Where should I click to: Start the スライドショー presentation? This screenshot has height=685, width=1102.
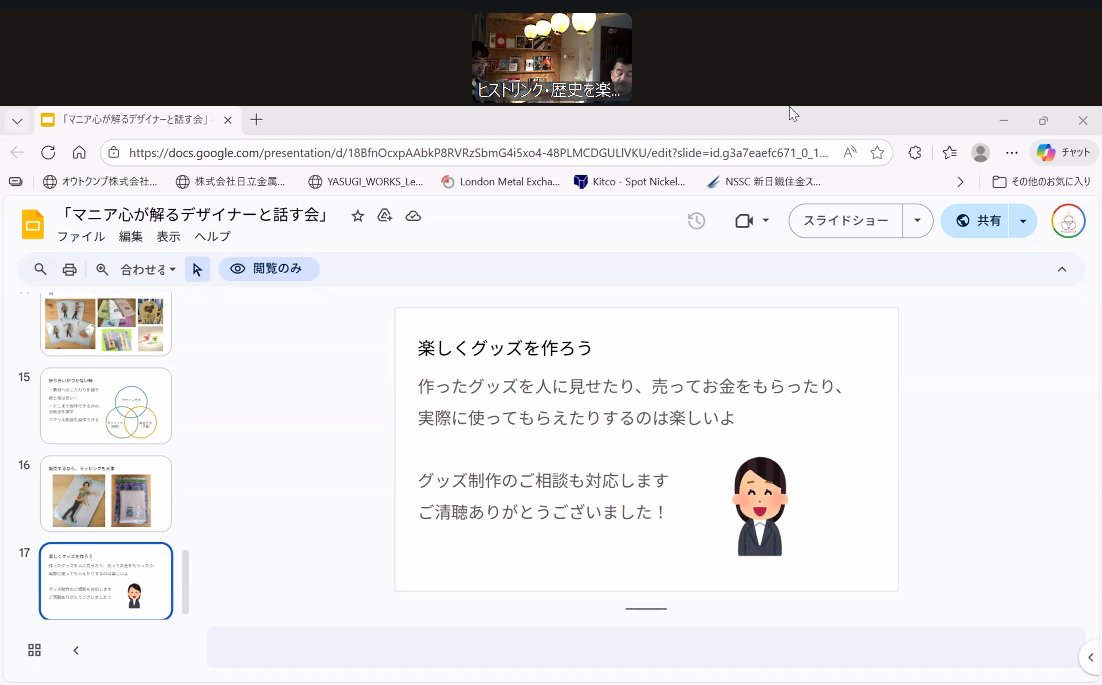point(845,221)
